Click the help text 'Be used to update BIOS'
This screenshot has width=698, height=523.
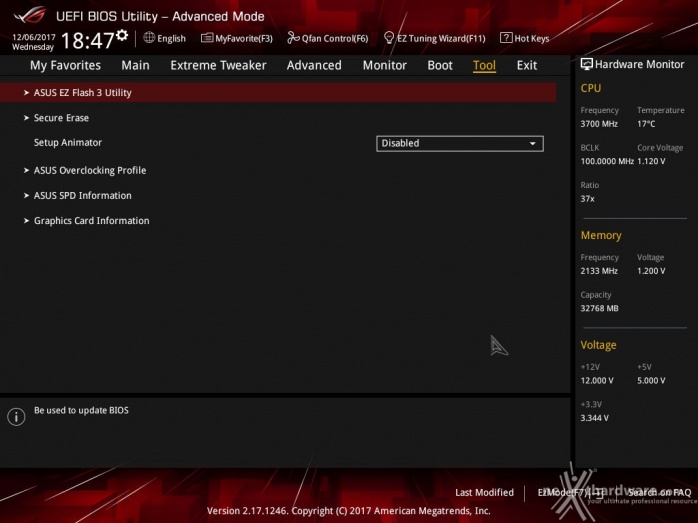point(81,410)
